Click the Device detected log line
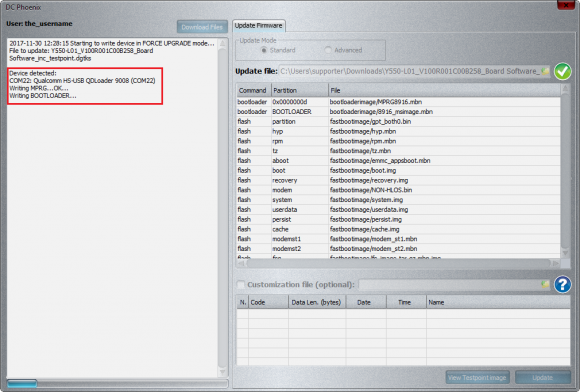Image resolution: width=580 pixels, height=392 pixels. pyautogui.click(x=33, y=73)
